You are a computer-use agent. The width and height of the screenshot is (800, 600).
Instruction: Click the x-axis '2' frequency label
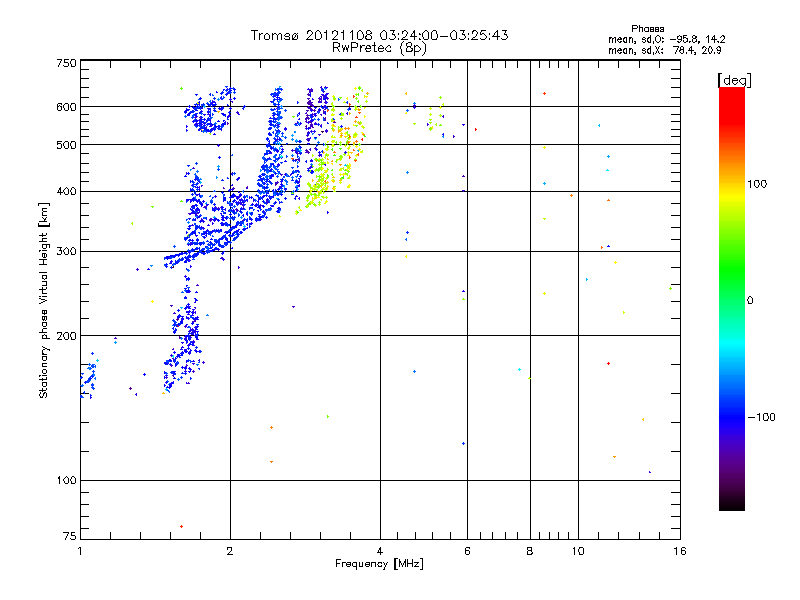[x=230, y=551]
